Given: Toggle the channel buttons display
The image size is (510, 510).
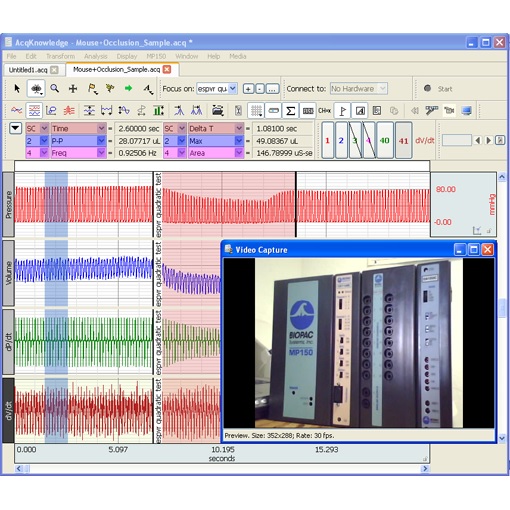Looking at the screenshot, I should 308,111.
